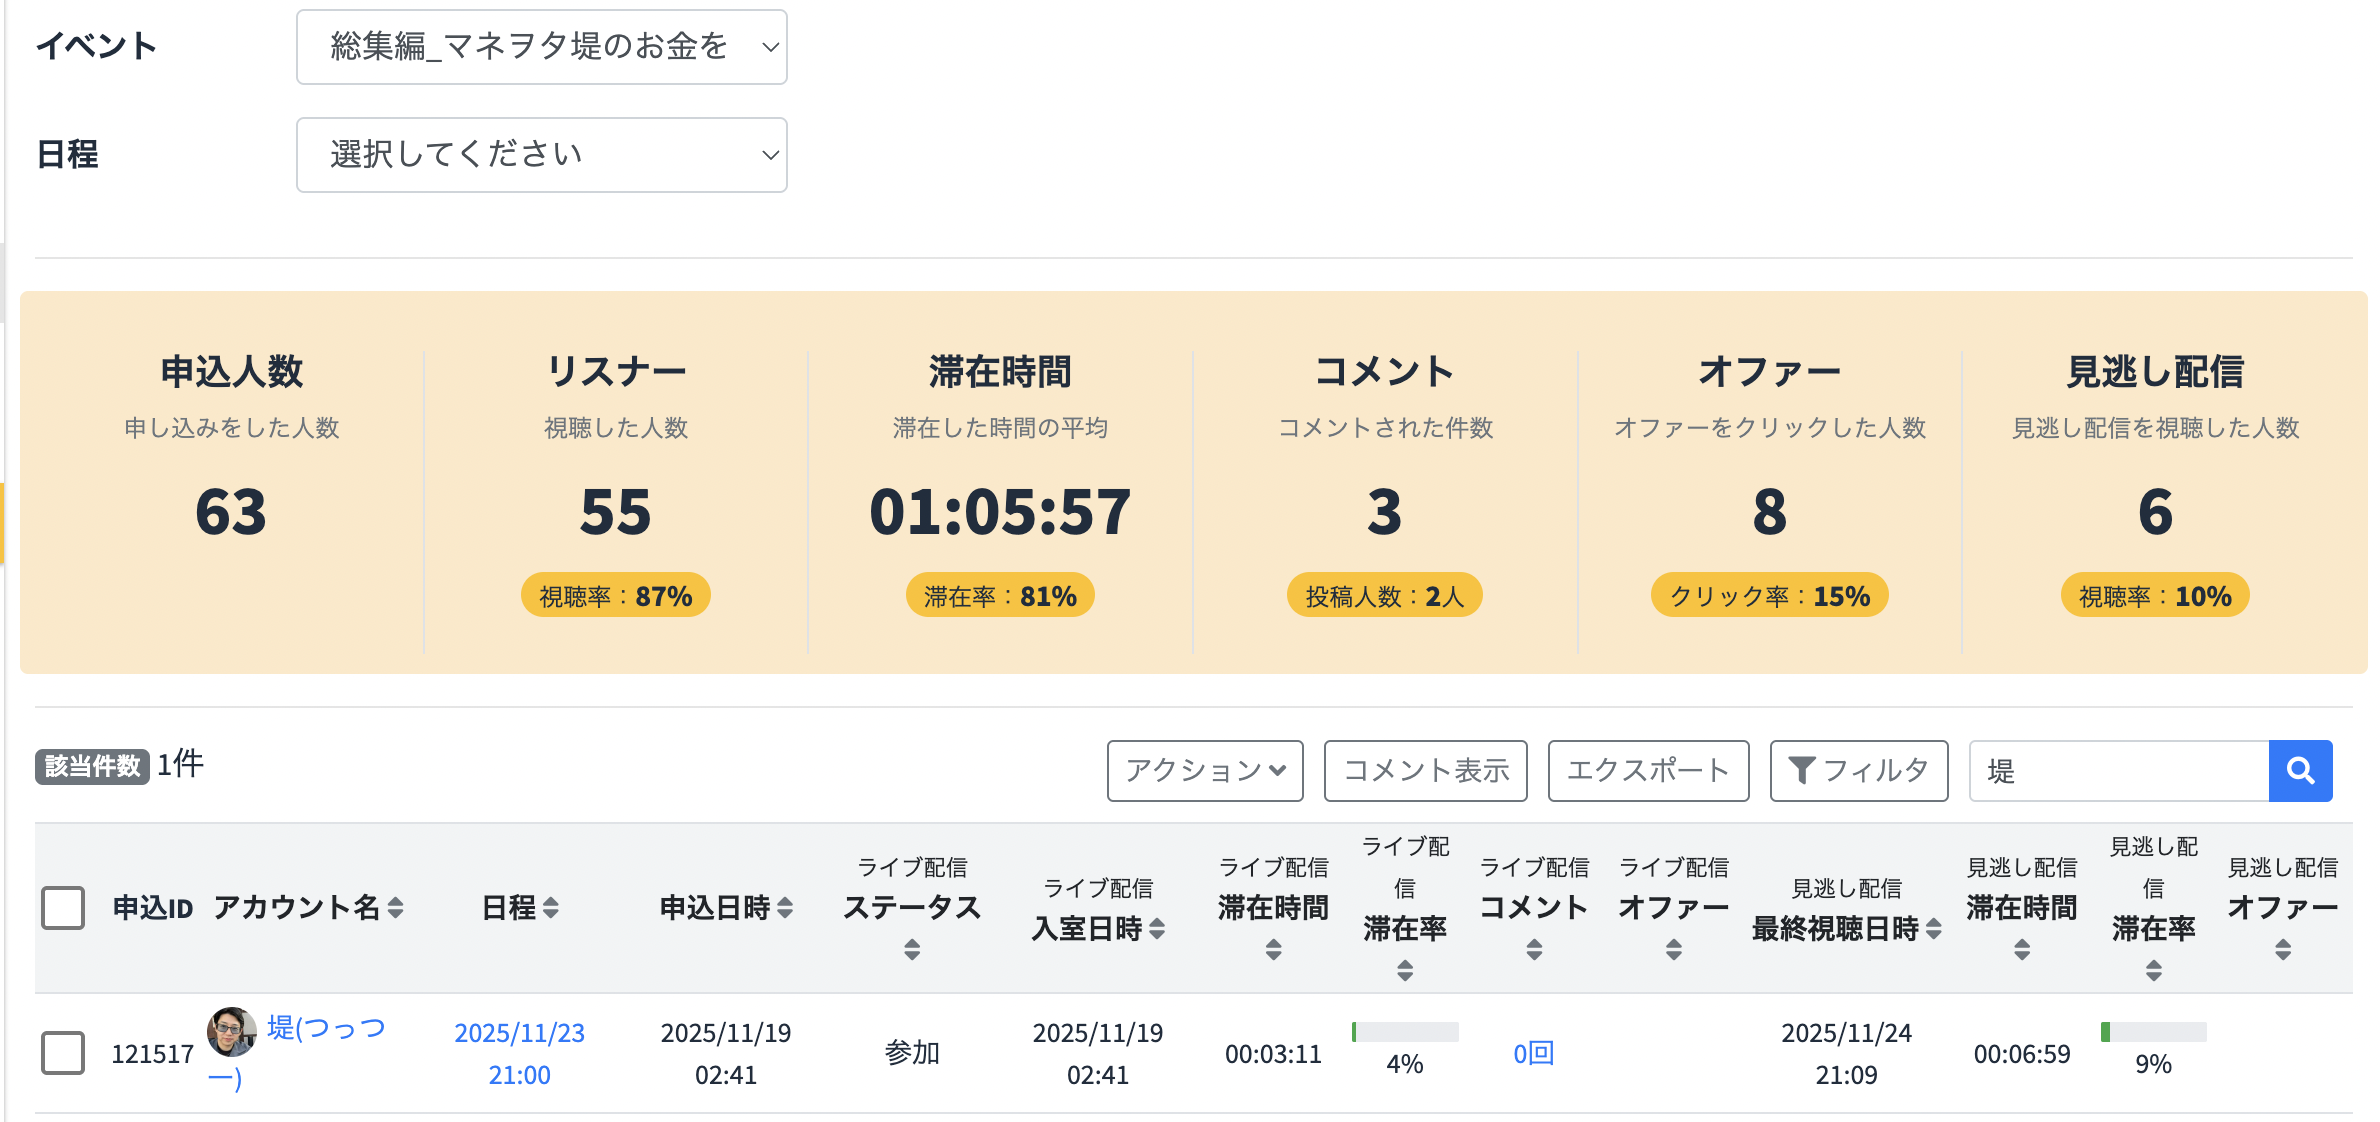Viewport: 2380px width, 1122px height.
Task: Sort by 申込日時 column arrows
Action: 785,908
